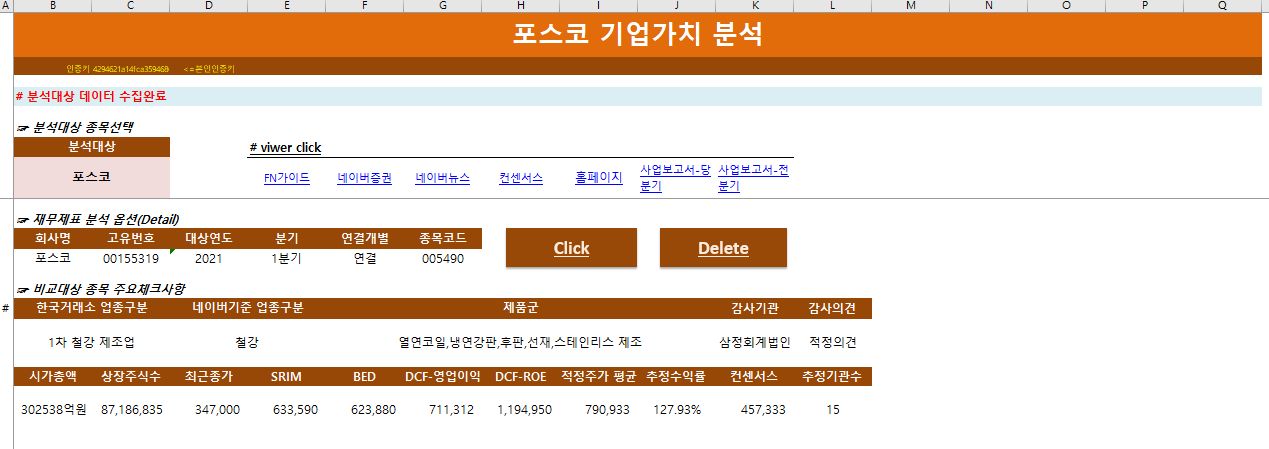The image size is (1269, 449).
Task: Select the 삼정회계법인 cell
Action: pos(755,342)
